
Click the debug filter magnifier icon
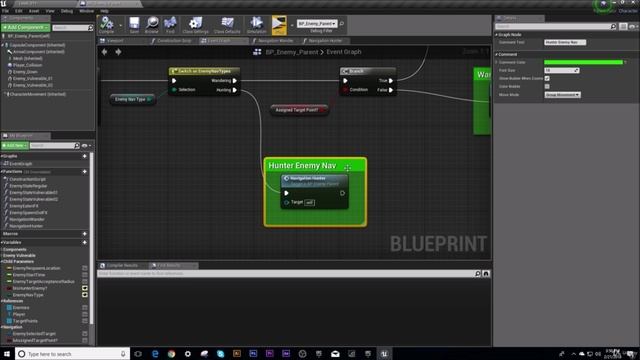(x=342, y=24)
